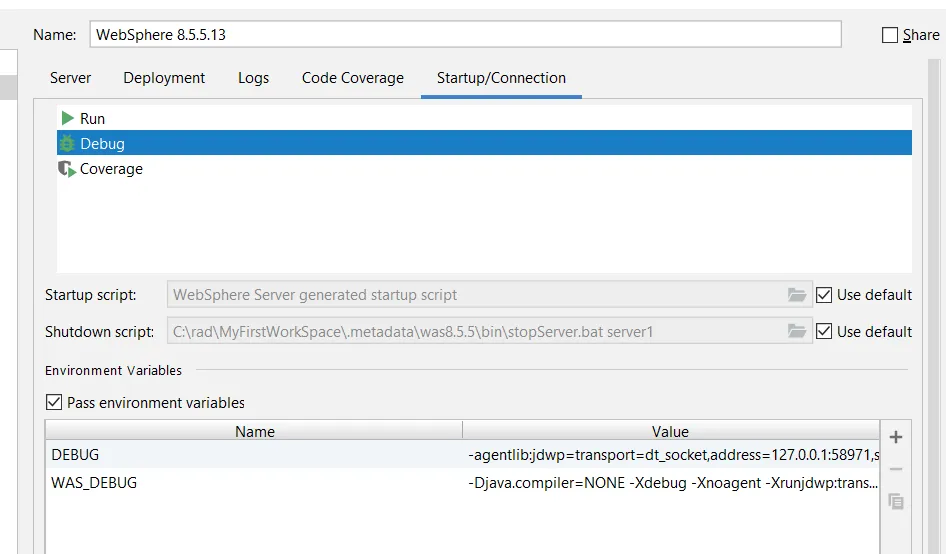Select the Run configuration entry
This screenshot has height=554, width=946.
point(484,118)
